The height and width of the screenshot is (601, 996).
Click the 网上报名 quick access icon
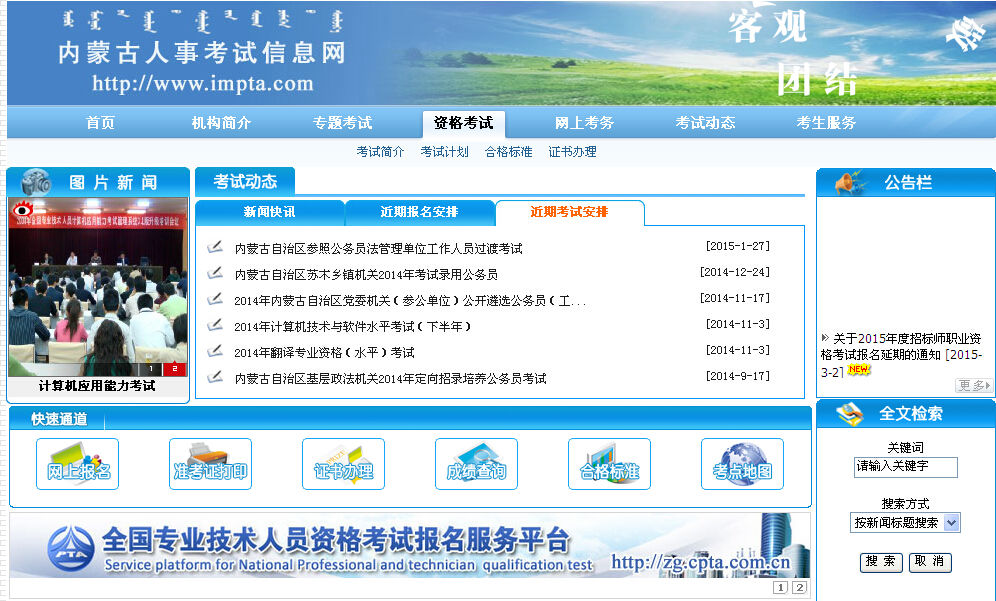77,464
